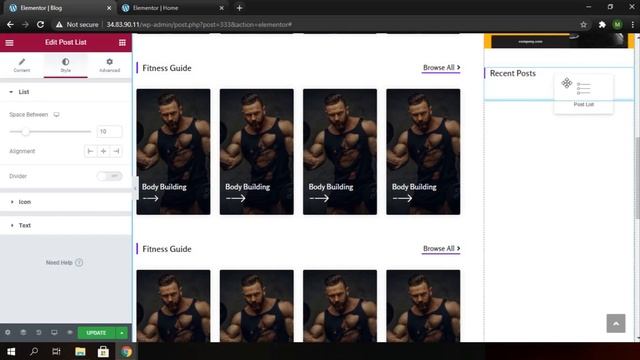Set alignment to center
This screenshot has width=640, height=360.
[x=103, y=151]
